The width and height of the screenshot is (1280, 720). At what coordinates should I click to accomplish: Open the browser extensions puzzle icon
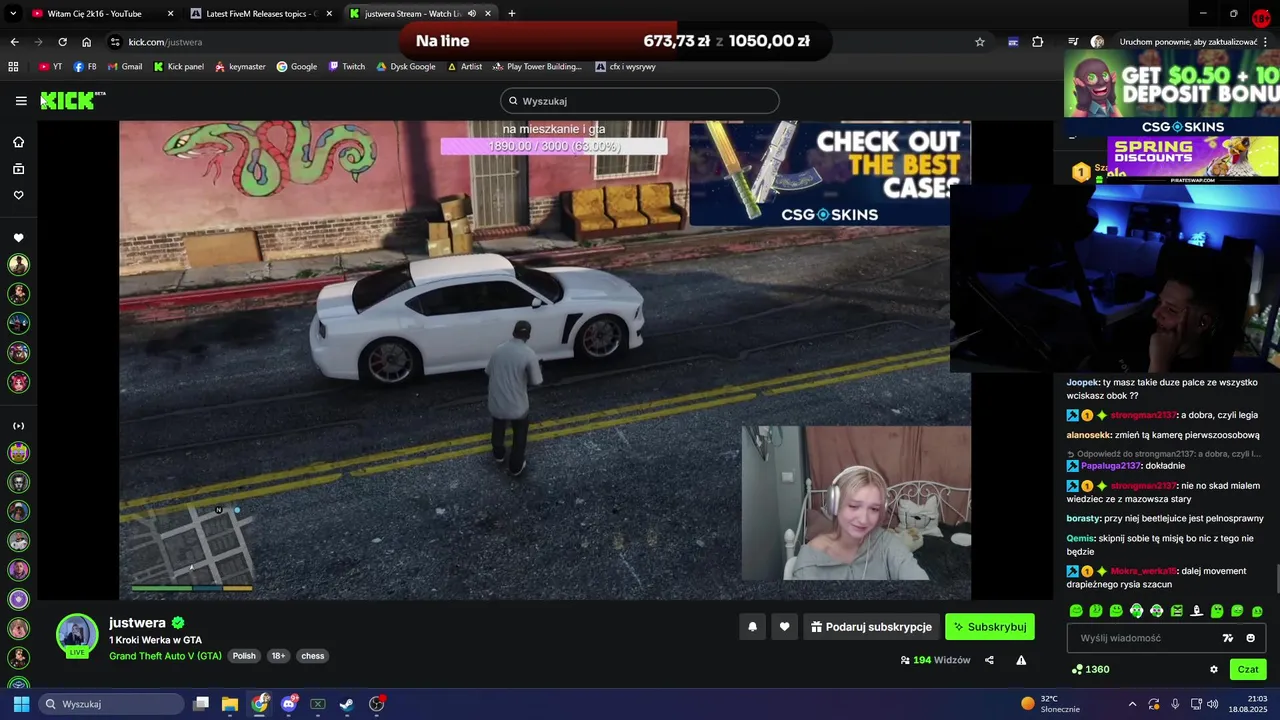(1037, 42)
